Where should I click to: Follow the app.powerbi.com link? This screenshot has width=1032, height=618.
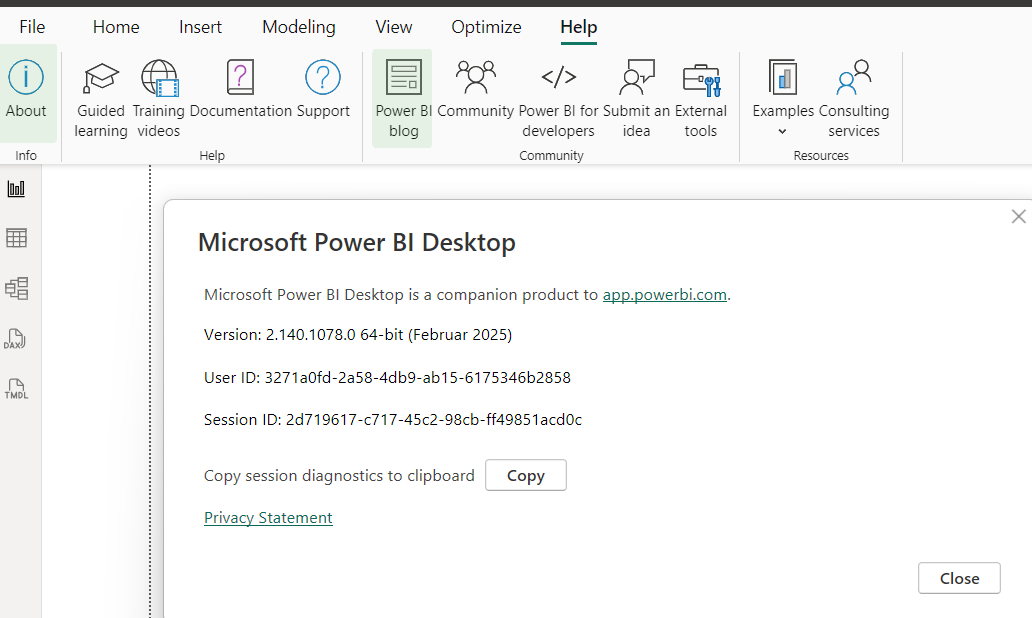click(665, 295)
